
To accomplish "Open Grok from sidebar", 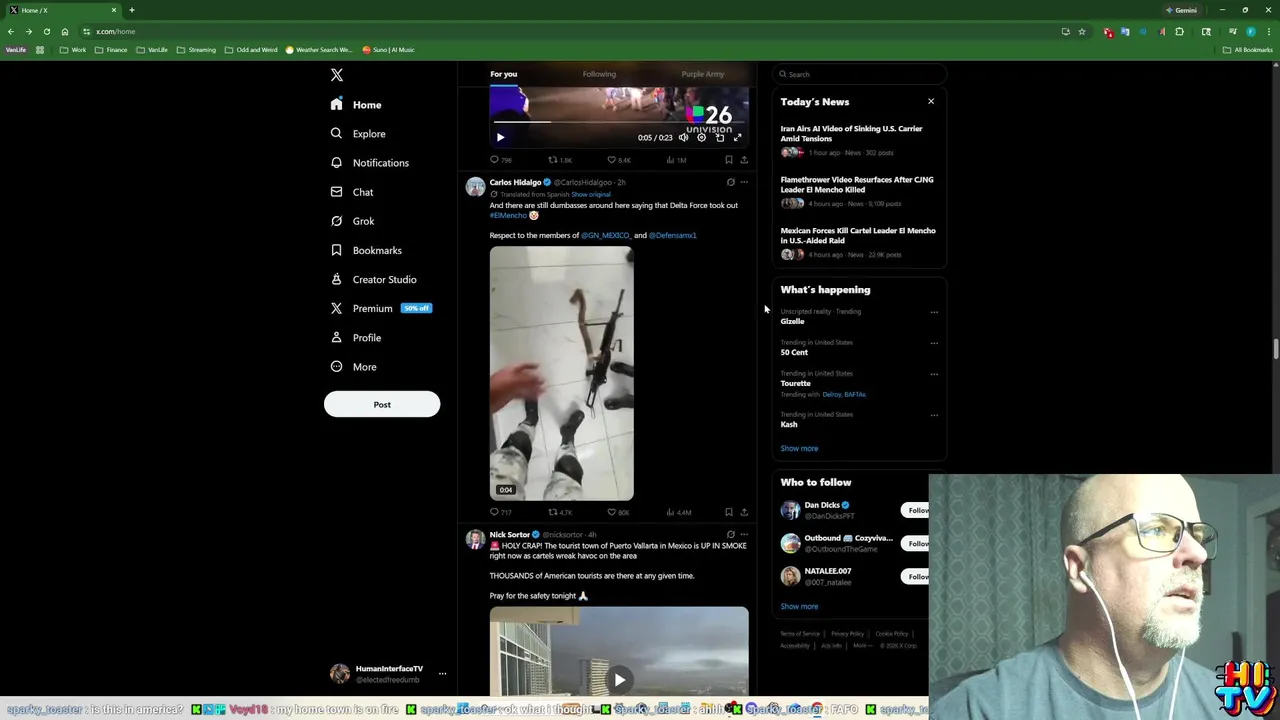I will [352, 221].
